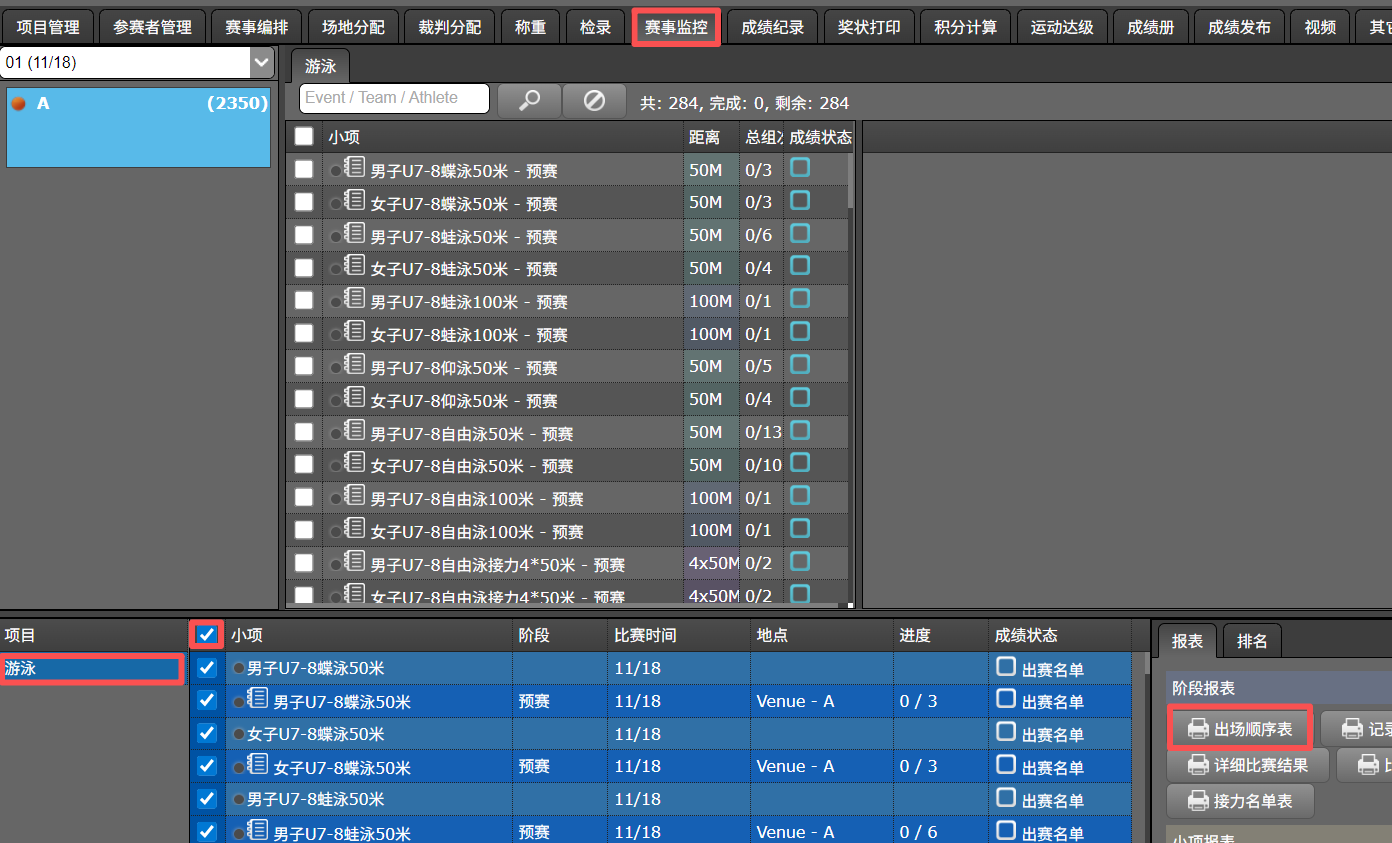This screenshot has width=1392, height=843.
Task: Open the 出场顺序表 print report
Action: (1240, 728)
